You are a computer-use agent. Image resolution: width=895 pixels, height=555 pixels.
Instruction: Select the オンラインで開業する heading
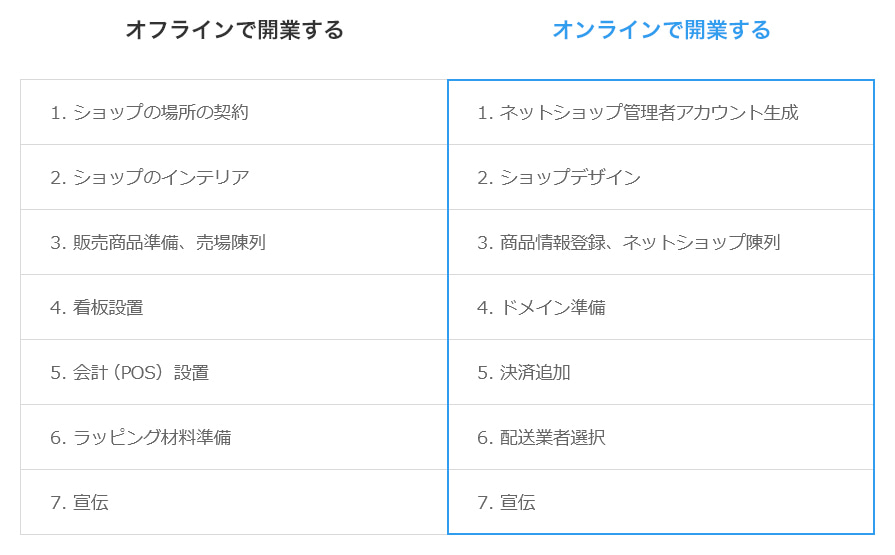(x=662, y=30)
